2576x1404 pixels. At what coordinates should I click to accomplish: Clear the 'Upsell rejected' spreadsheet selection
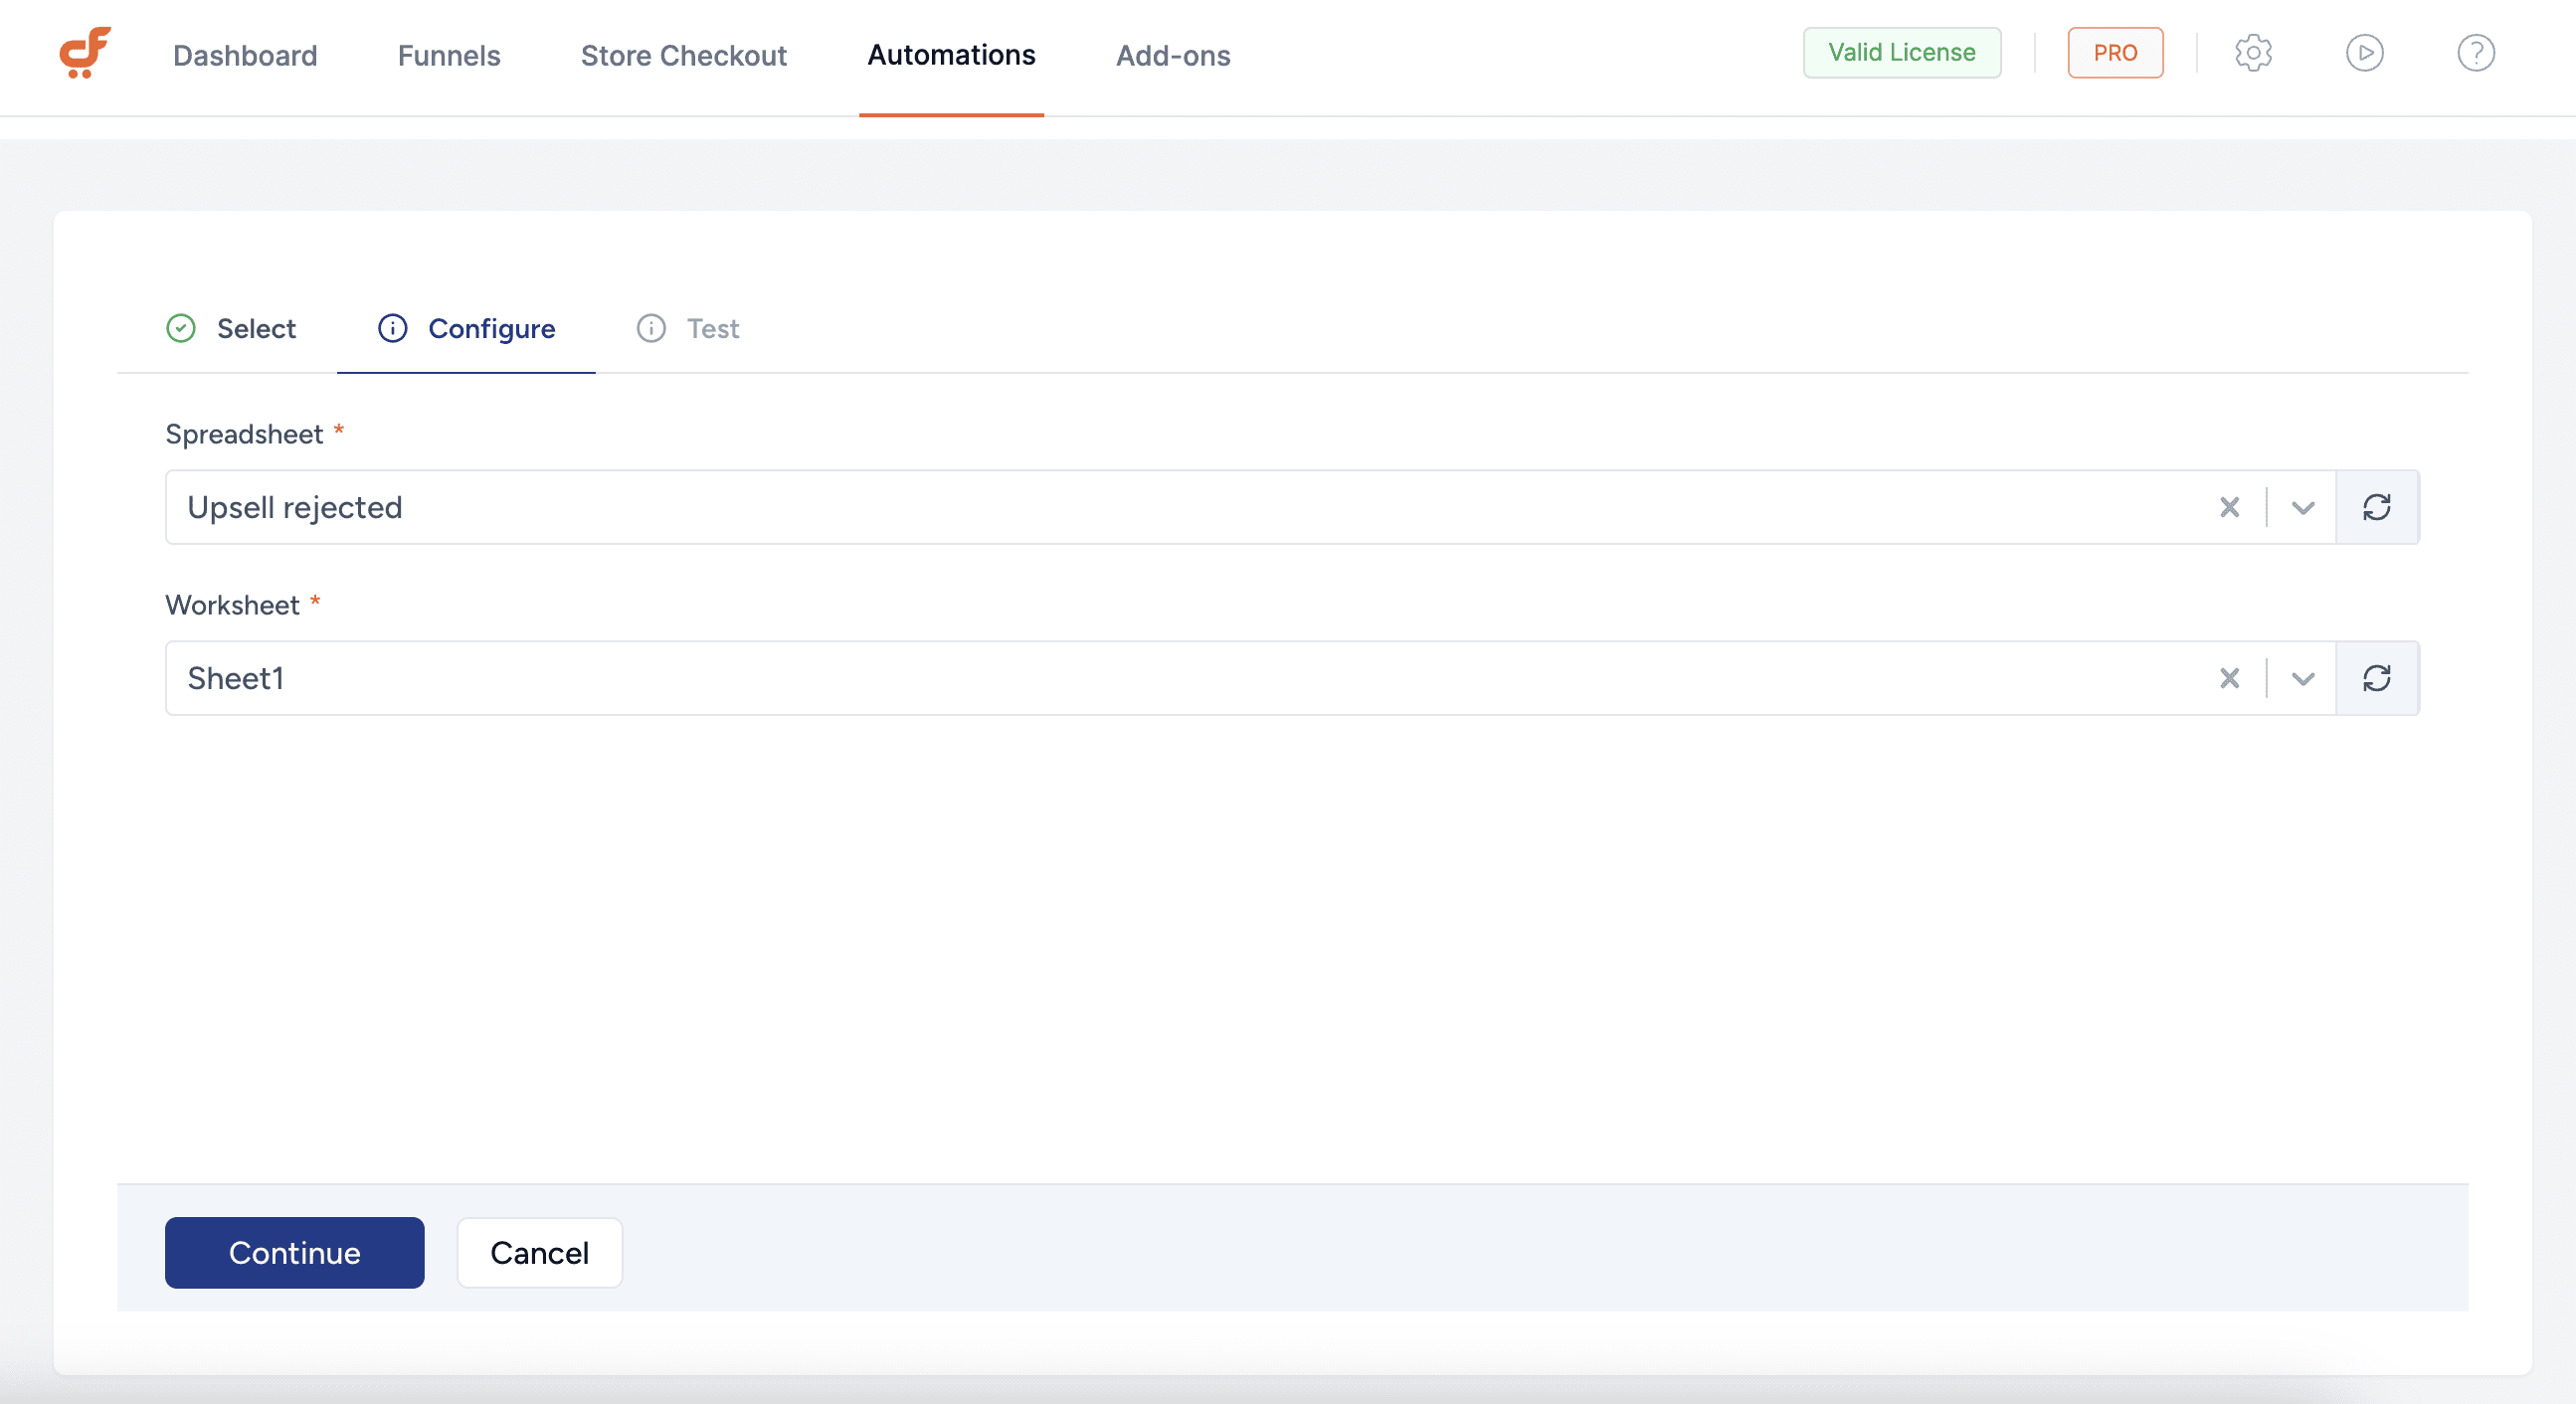coord(2229,507)
